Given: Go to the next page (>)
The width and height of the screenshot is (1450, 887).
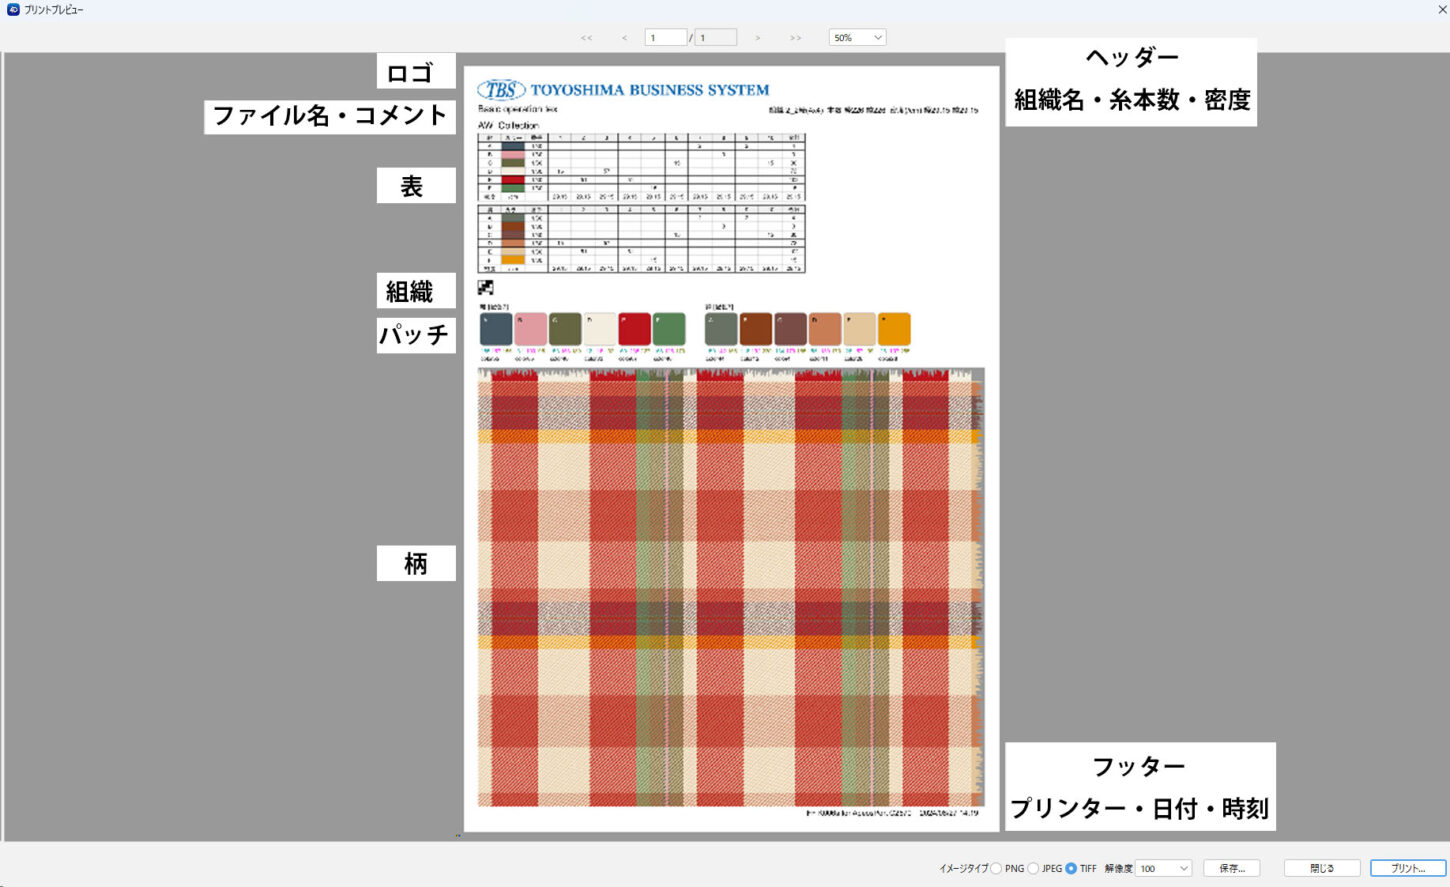Looking at the screenshot, I should (x=758, y=38).
